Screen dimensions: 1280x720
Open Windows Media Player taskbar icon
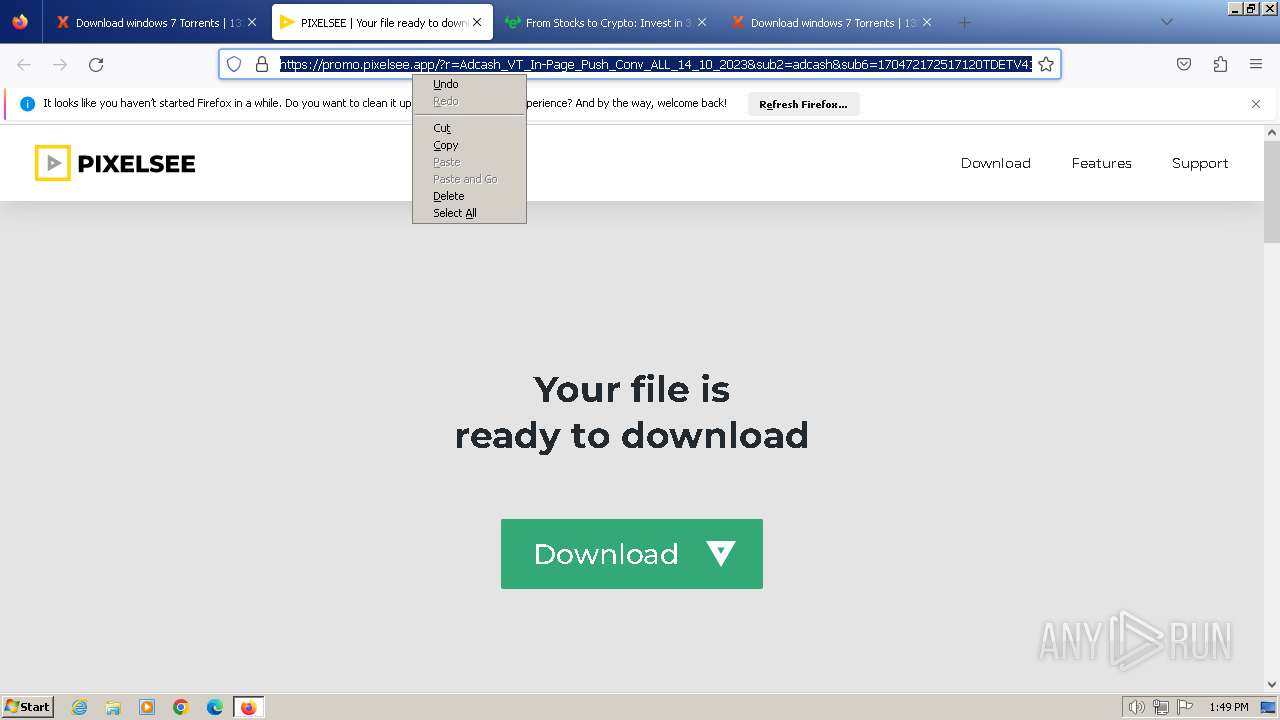coord(147,707)
